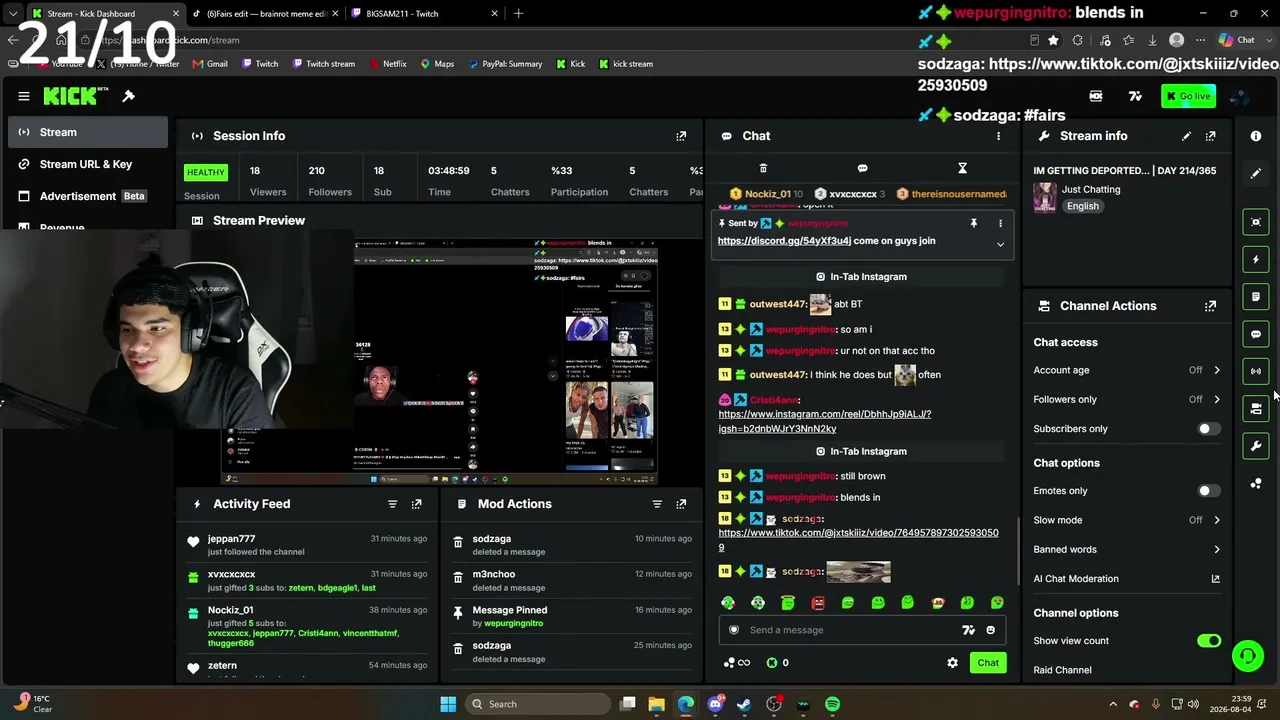Screen dimensions: 1280x720
Task: Expand Account age setting
Action: tap(1127, 370)
